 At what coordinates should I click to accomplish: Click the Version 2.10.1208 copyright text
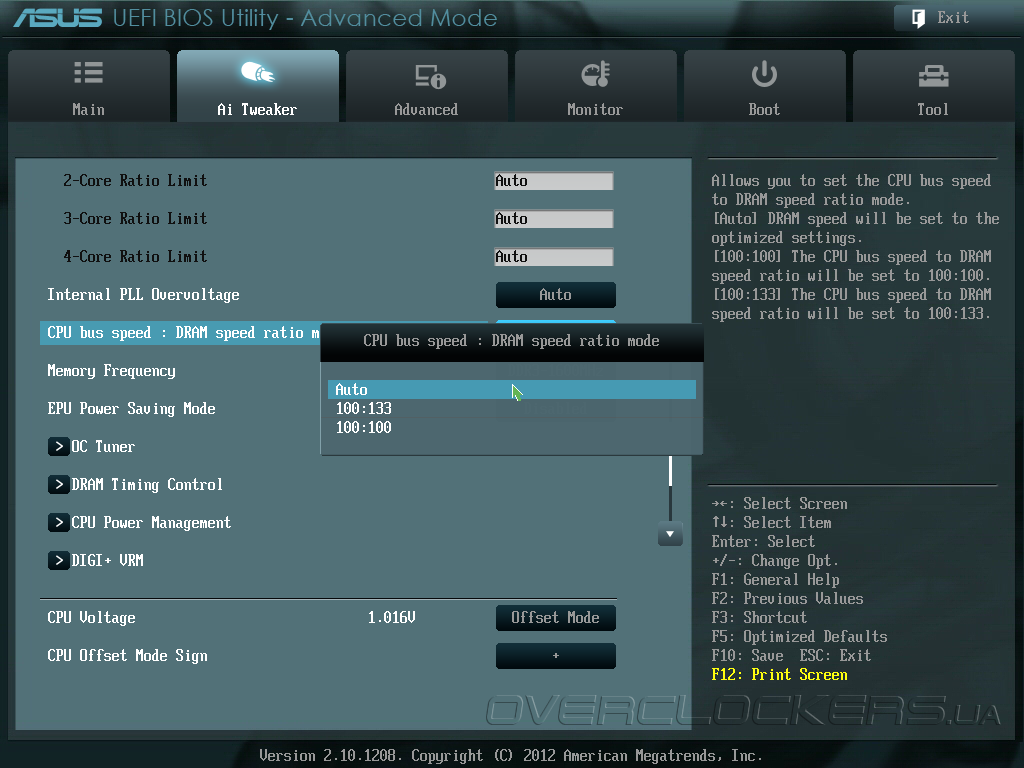tap(511, 756)
